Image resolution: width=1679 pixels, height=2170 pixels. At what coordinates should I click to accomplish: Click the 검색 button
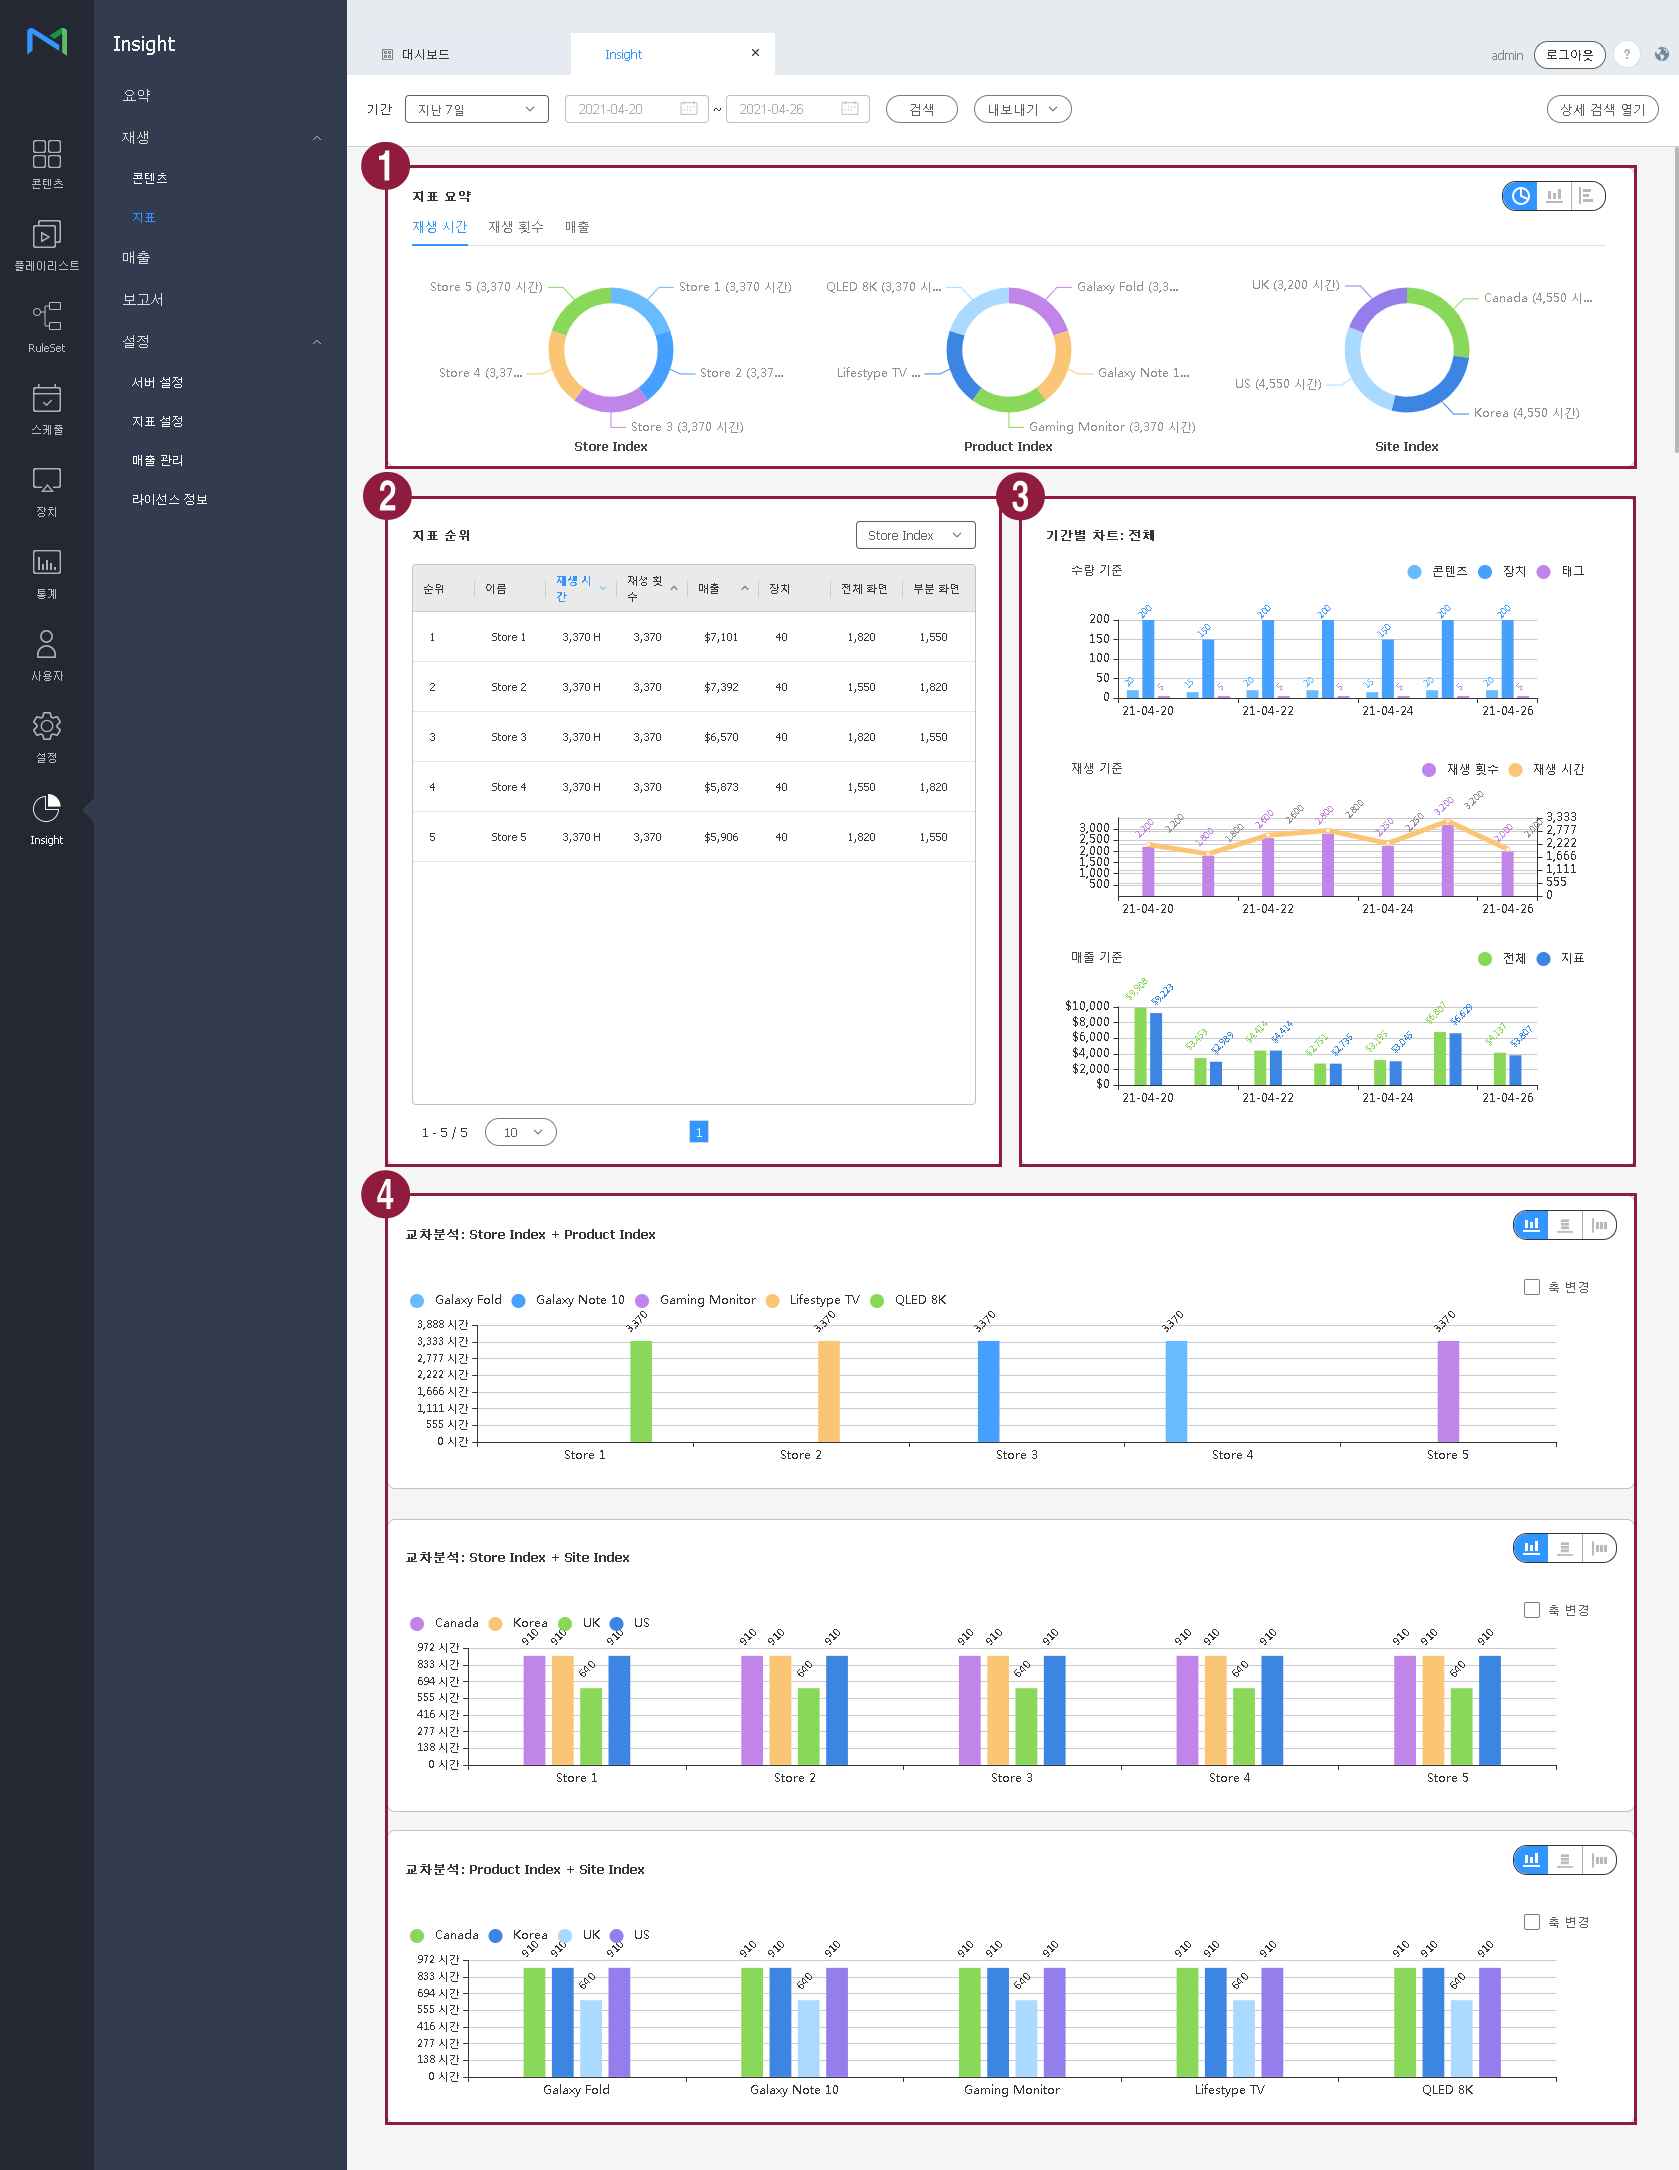pos(921,109)
